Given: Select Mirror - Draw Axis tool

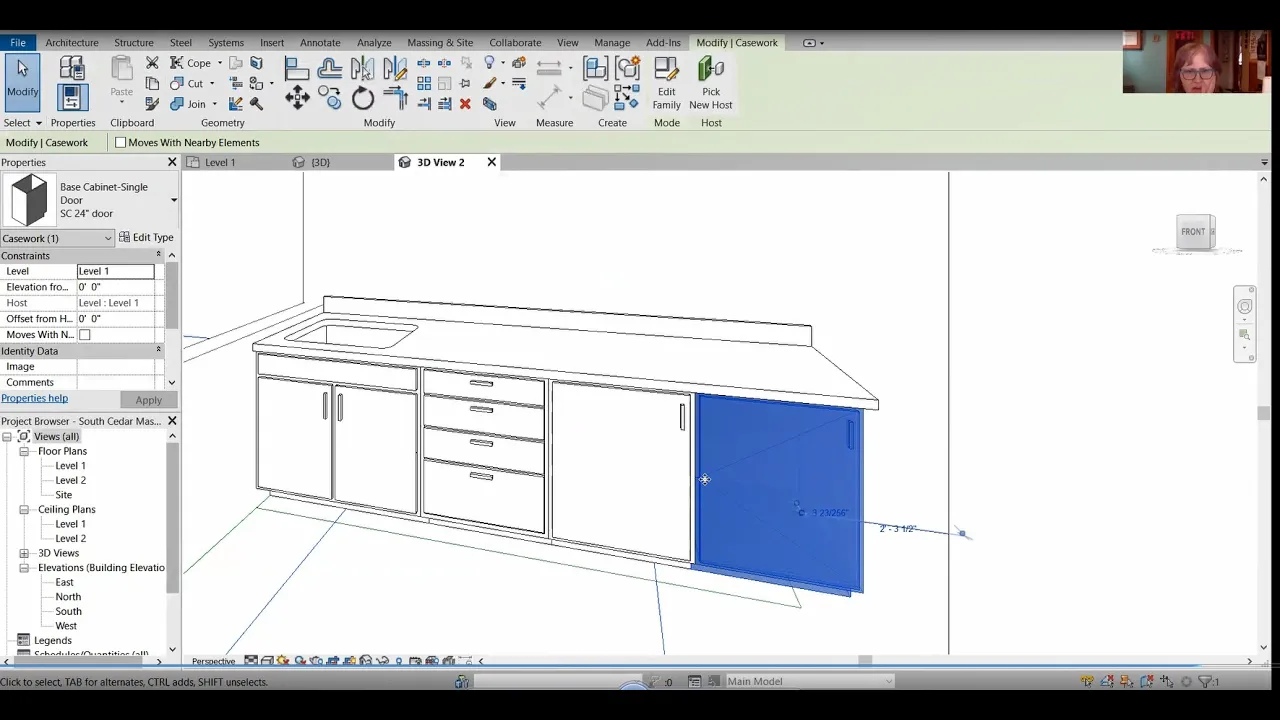Looking at the screenshot, I should [x=395, y=68].
